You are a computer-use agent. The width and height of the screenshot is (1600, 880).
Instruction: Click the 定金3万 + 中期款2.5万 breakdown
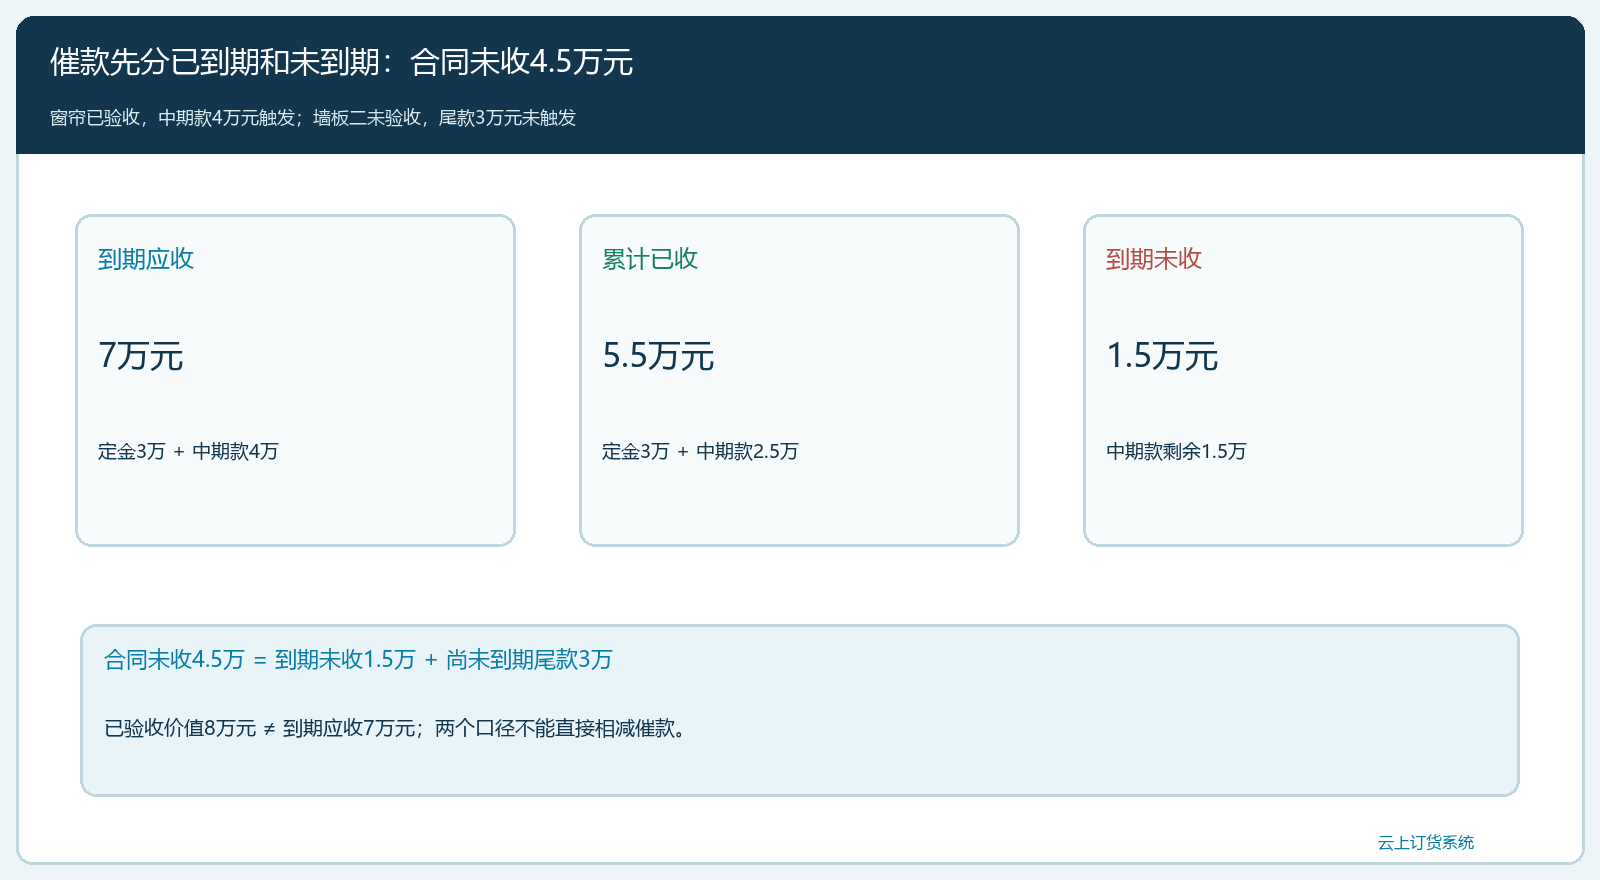click(x=700, y=451)
